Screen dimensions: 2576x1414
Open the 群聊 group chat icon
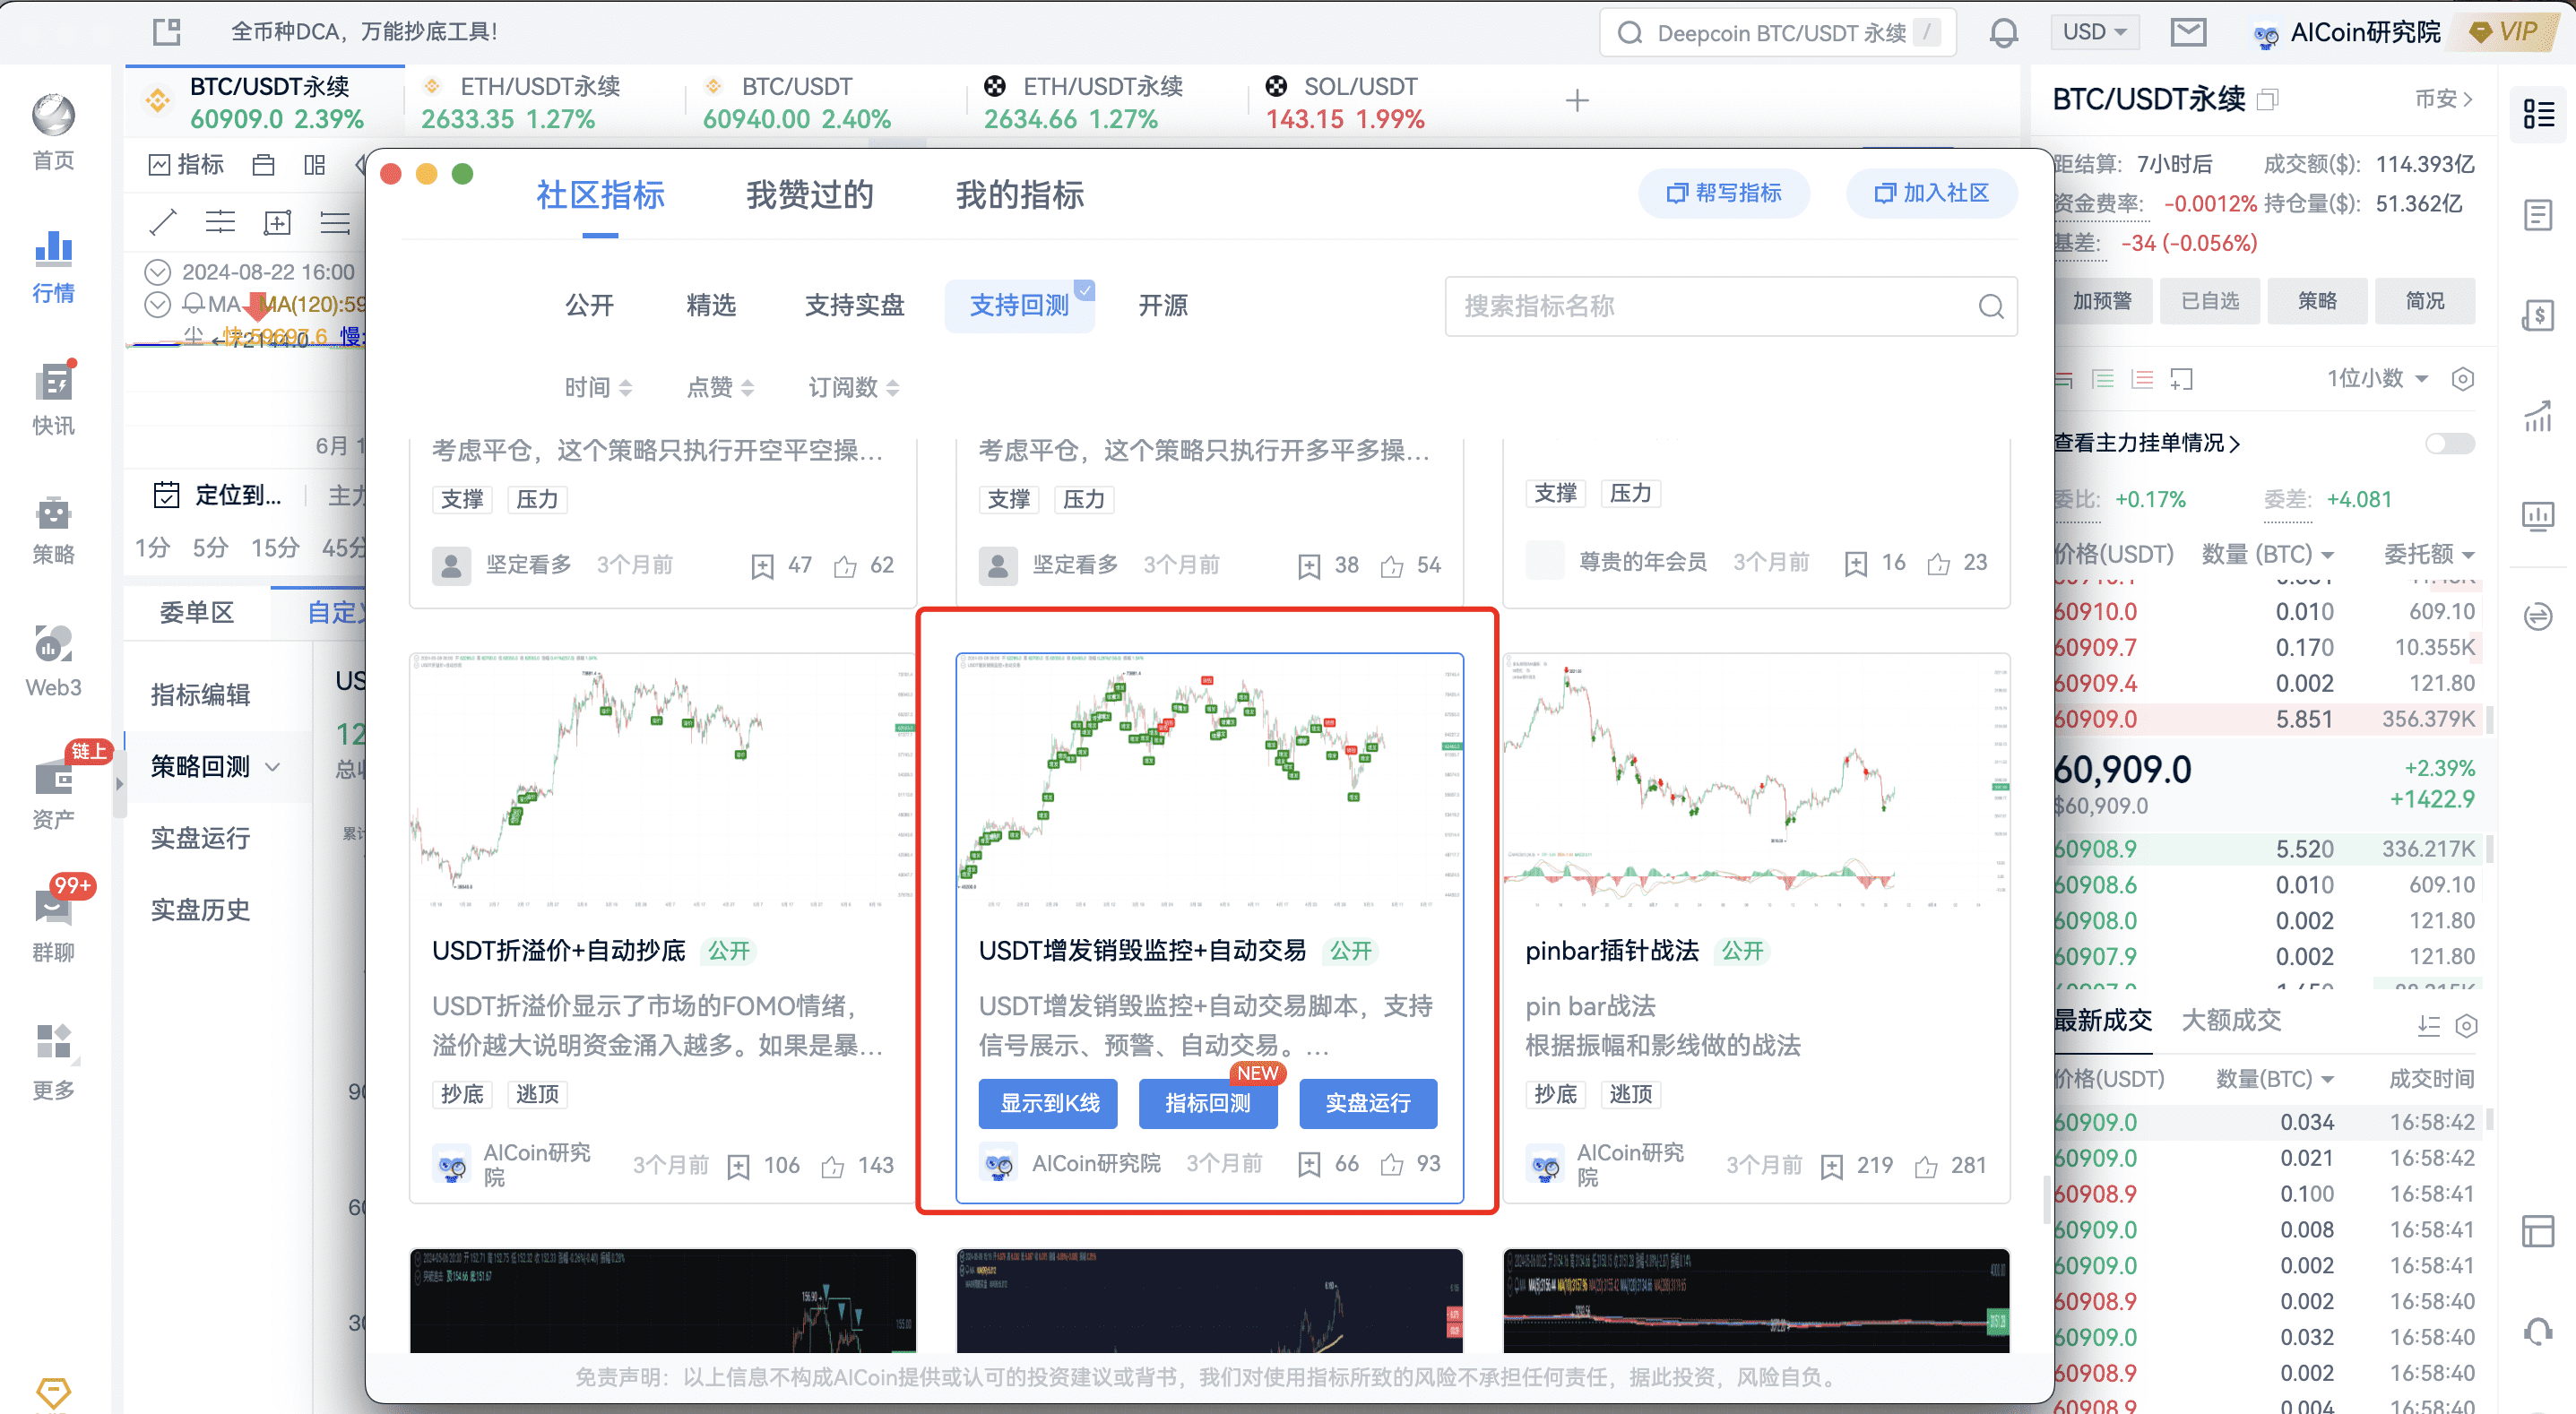(53, 908)
